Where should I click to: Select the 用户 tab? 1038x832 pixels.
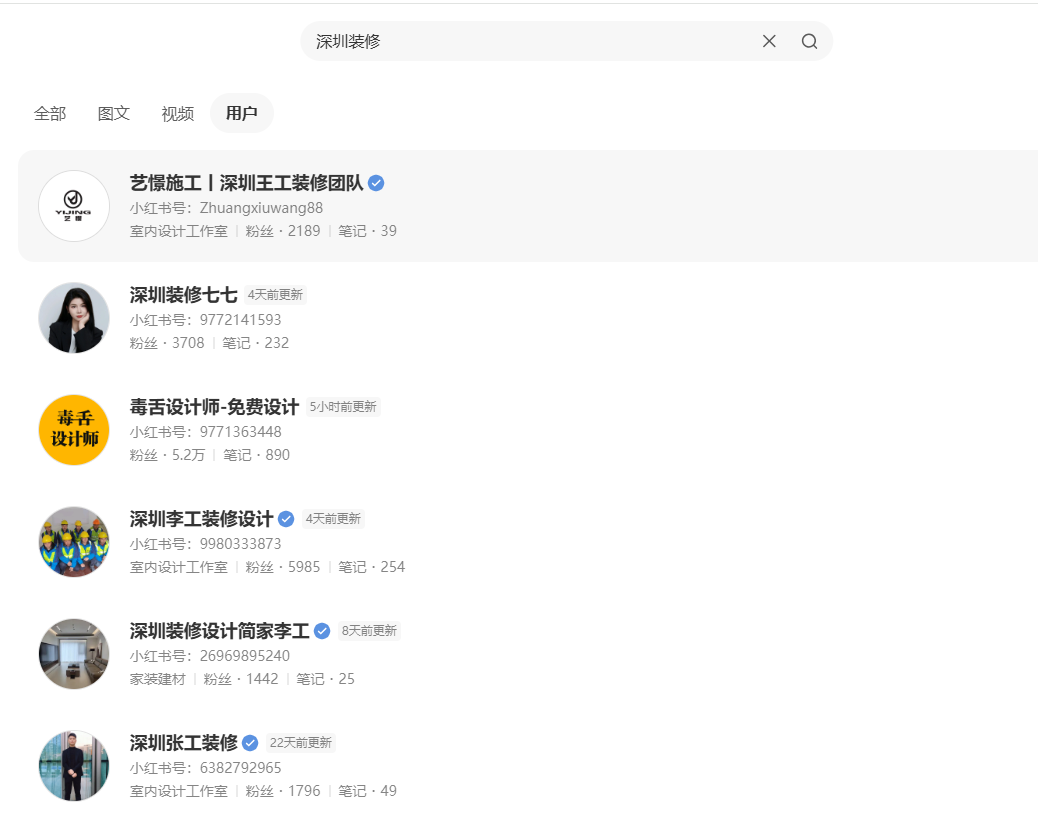[242, 113]
